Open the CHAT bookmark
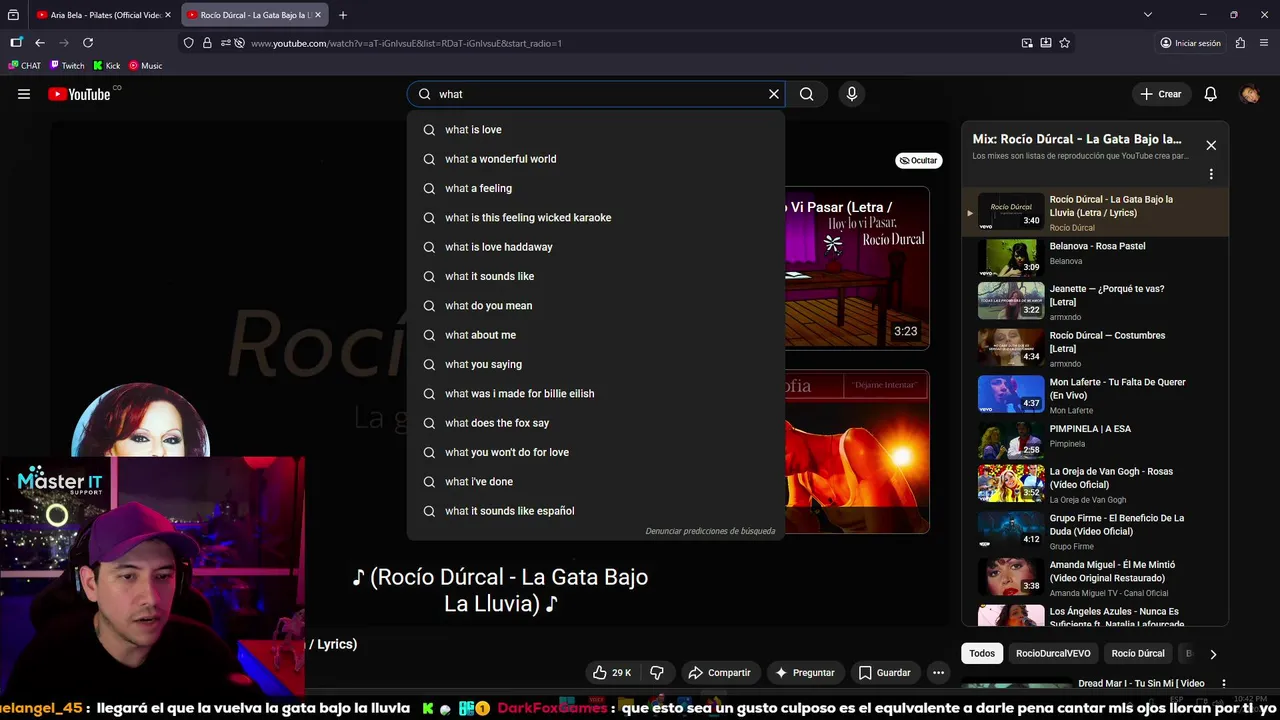 coord(25,66)
